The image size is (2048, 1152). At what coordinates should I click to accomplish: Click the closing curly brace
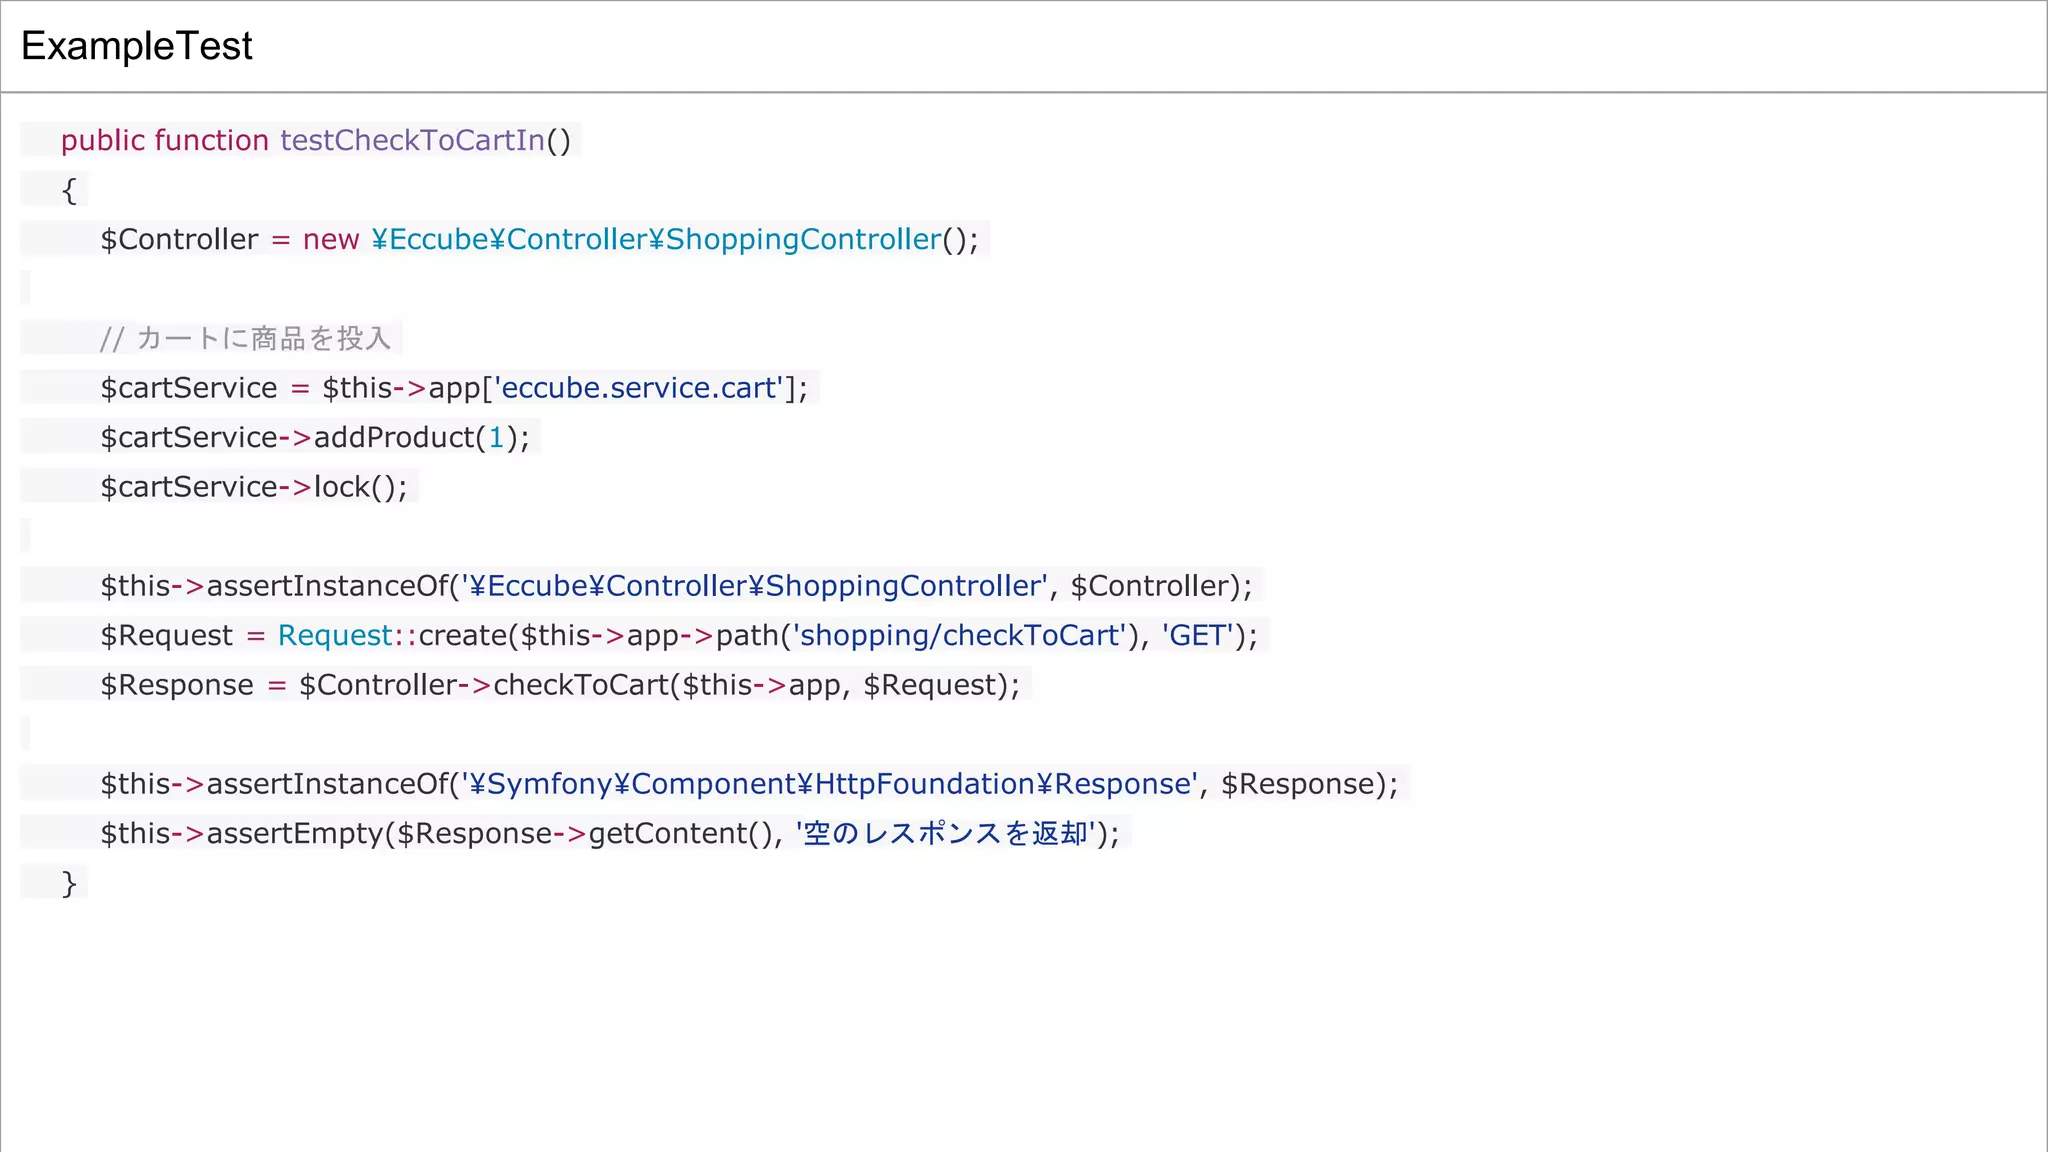(69, 883)
